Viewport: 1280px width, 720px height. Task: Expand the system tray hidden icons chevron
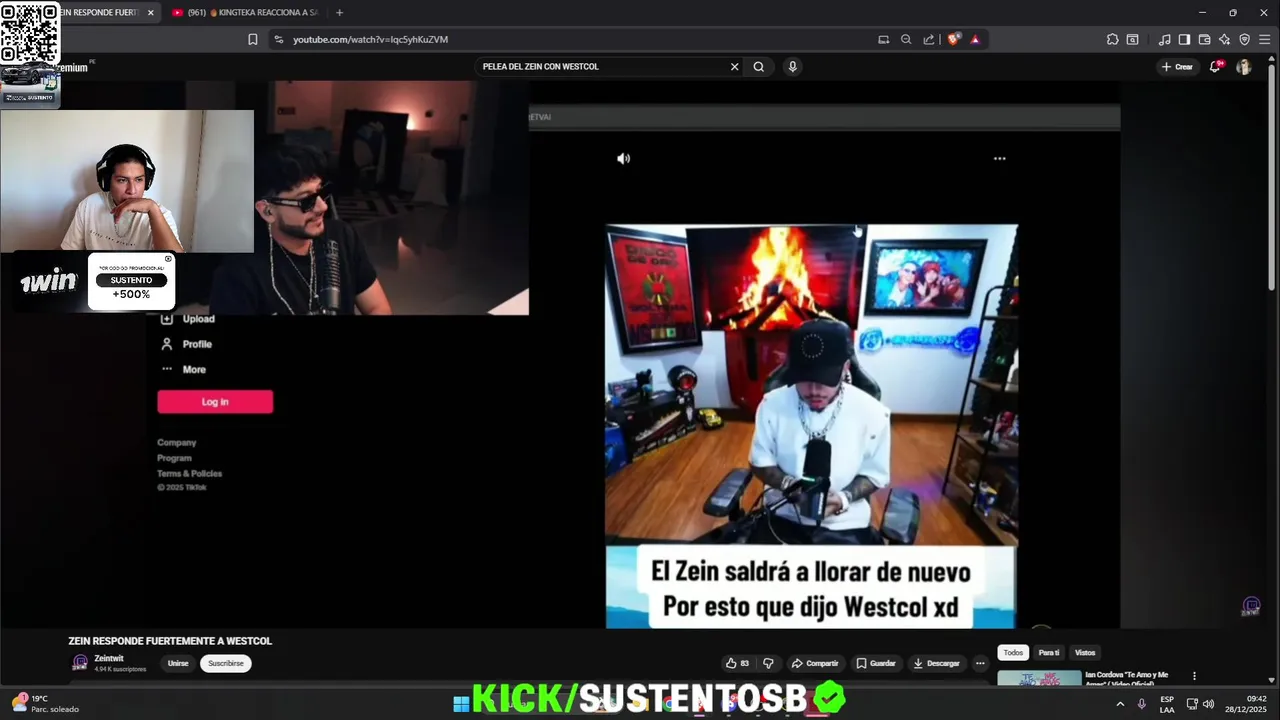point(1119,704)
